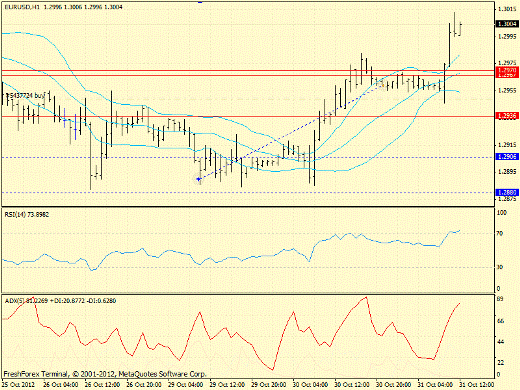Click the blue 1.2880 price level label
Viewport: 520px width, 390px height.
pyautogui.click(x=507, y=192)
